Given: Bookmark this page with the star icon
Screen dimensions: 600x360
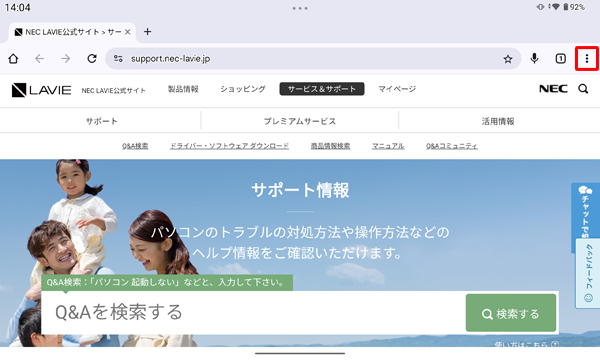Looking at the screenshot, I should (508, 59).
